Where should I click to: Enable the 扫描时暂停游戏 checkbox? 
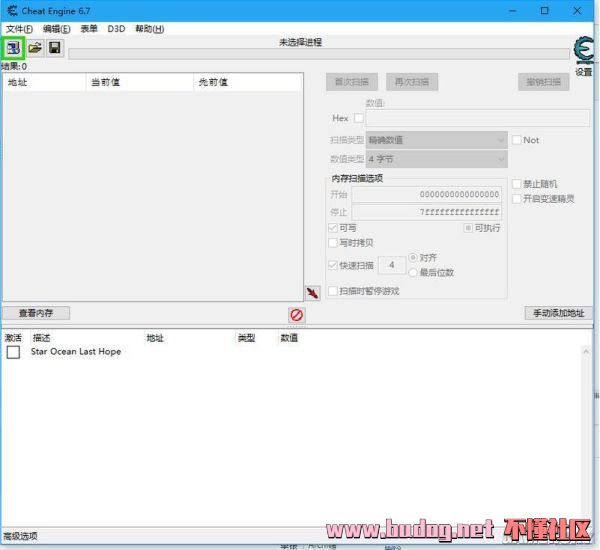(333, 291)
